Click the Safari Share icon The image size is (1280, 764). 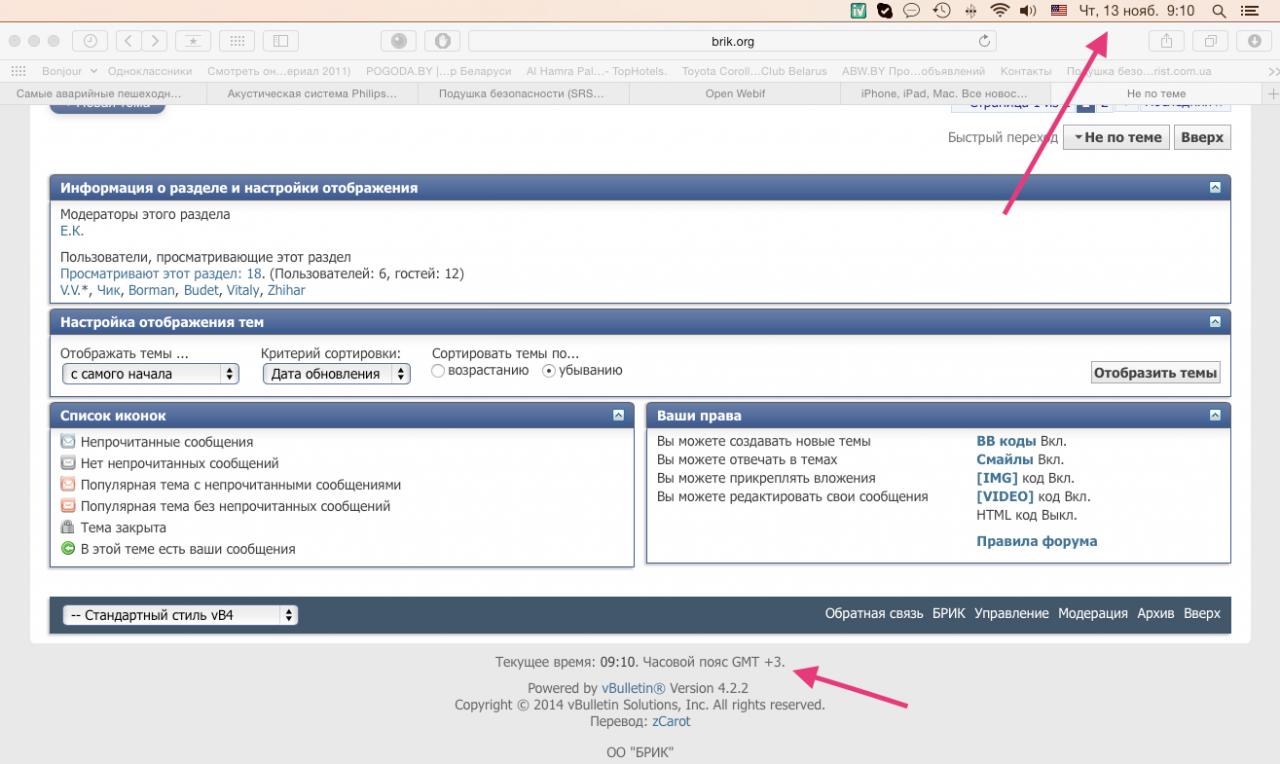tap(1166, 41)
